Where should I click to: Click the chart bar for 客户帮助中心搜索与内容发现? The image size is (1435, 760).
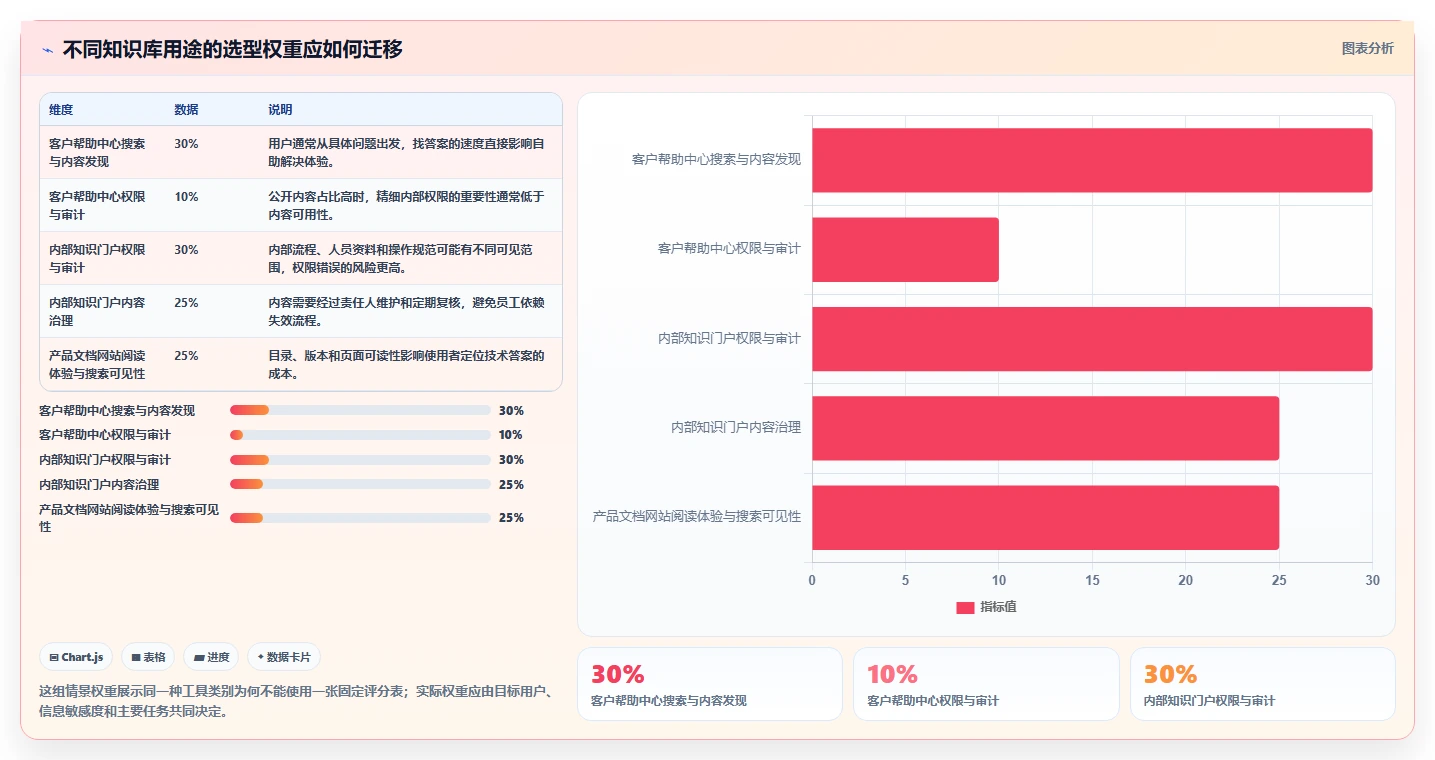coord(1092,160)
